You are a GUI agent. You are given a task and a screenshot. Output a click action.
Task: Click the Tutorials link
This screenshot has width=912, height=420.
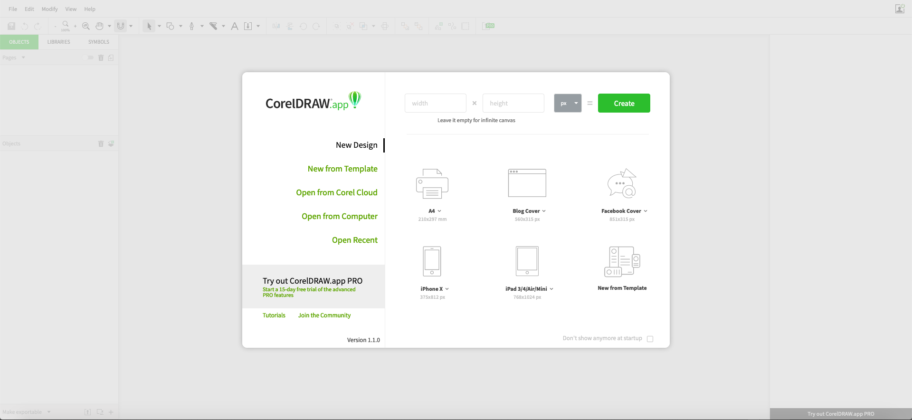(x=274, y=315)
